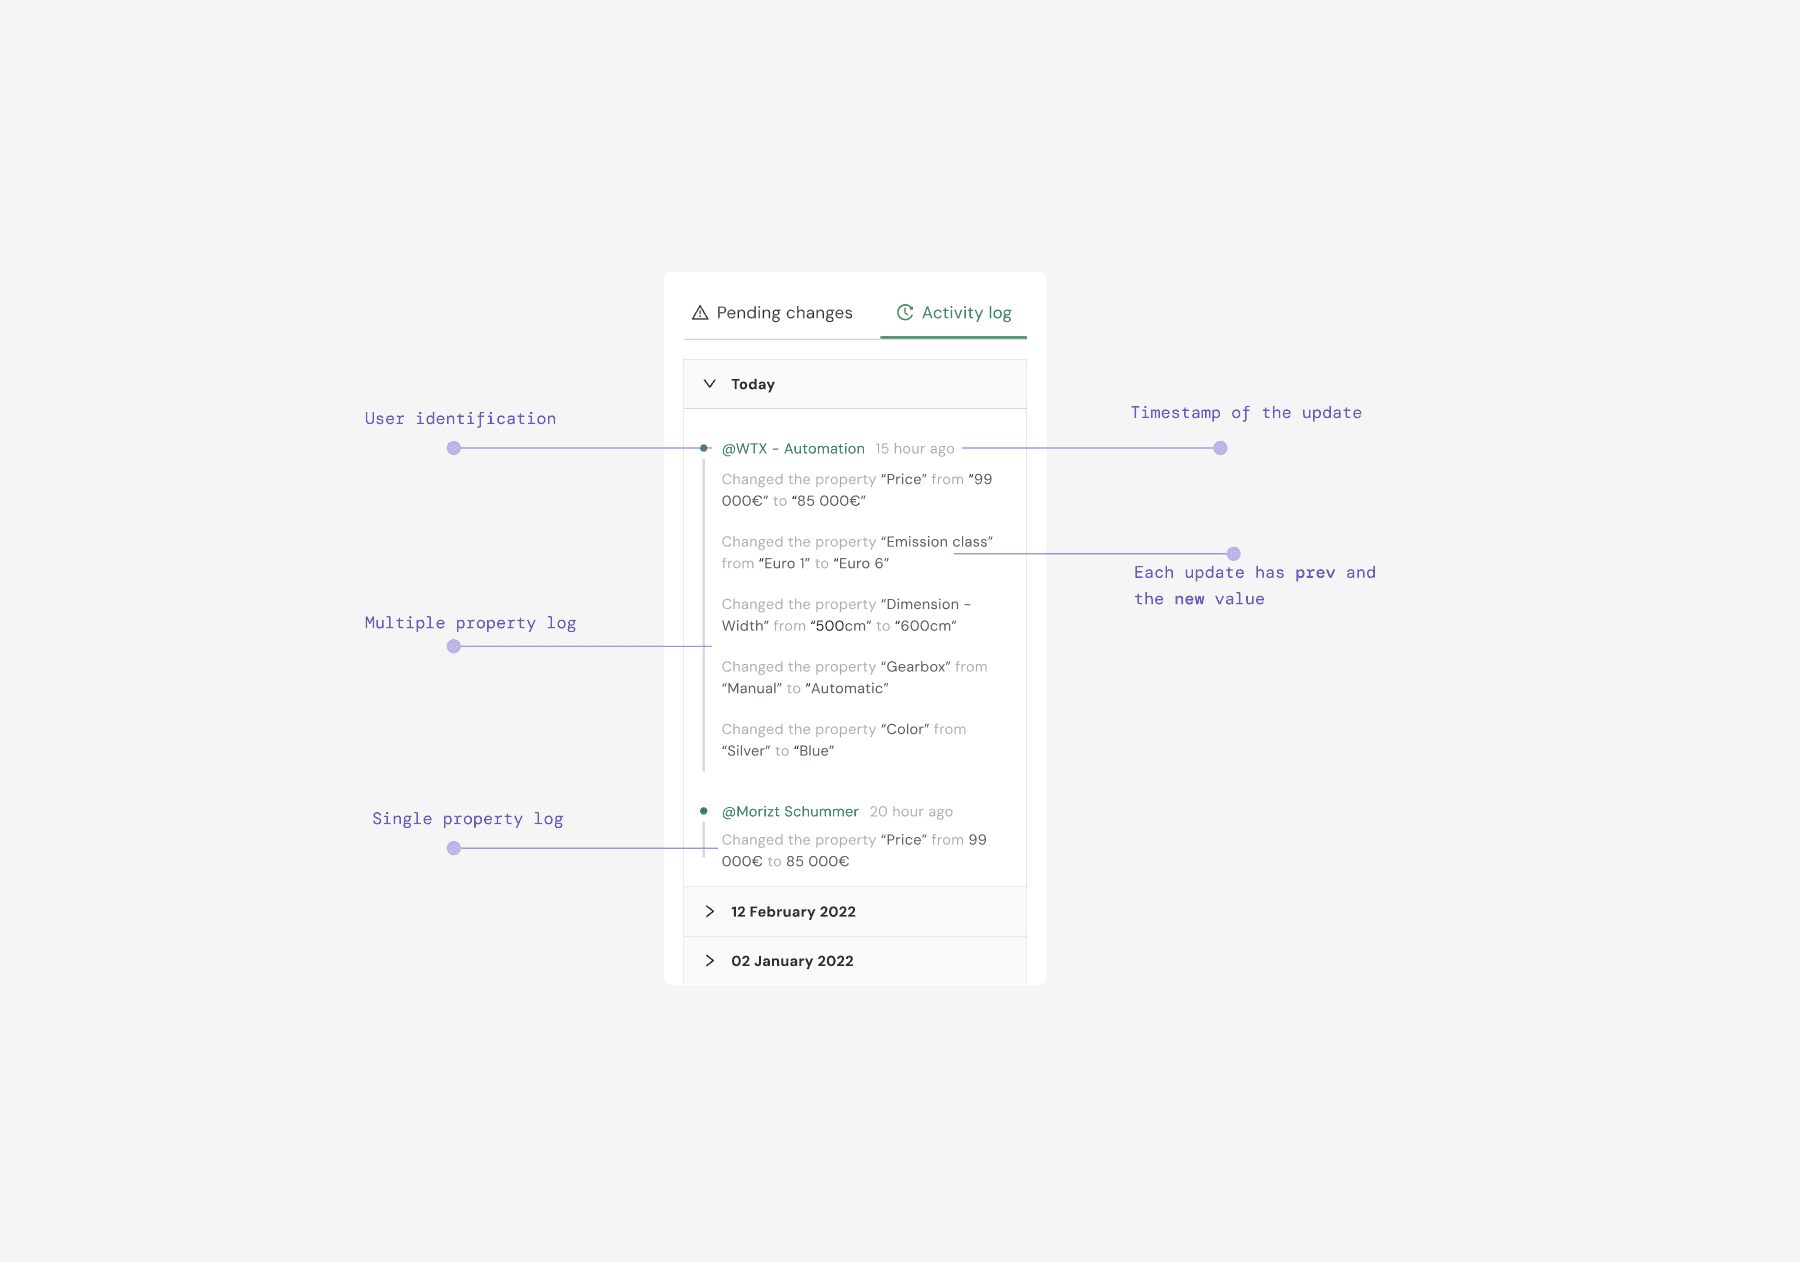Click the timeline dot next to @WTX - Automation

tap(704, 448)
